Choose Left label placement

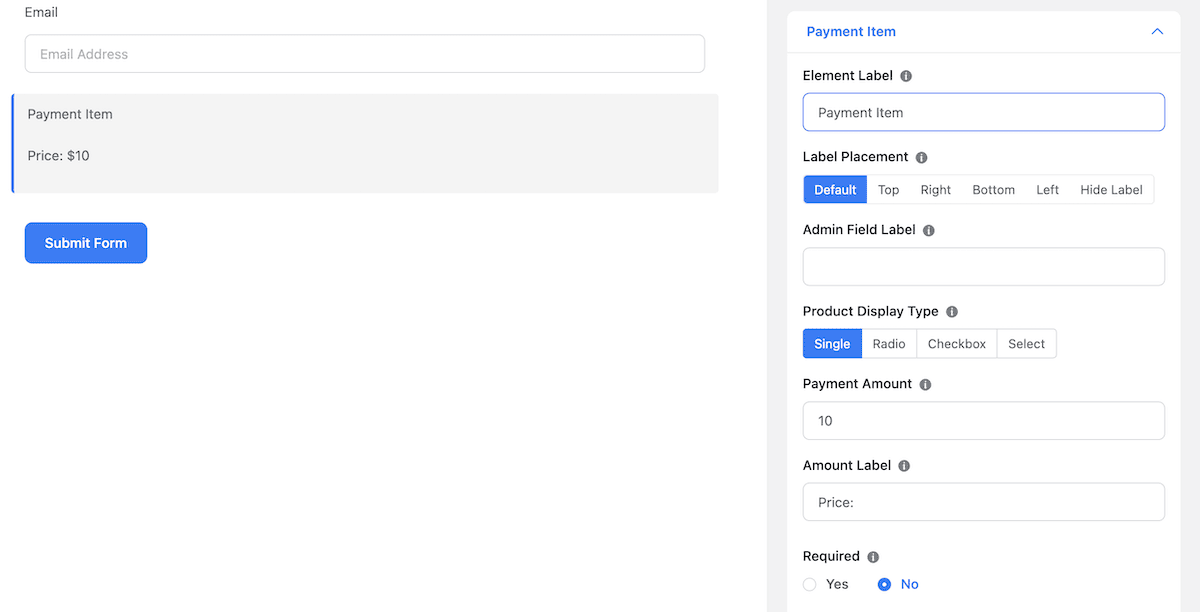click(x=1048, y=190)
